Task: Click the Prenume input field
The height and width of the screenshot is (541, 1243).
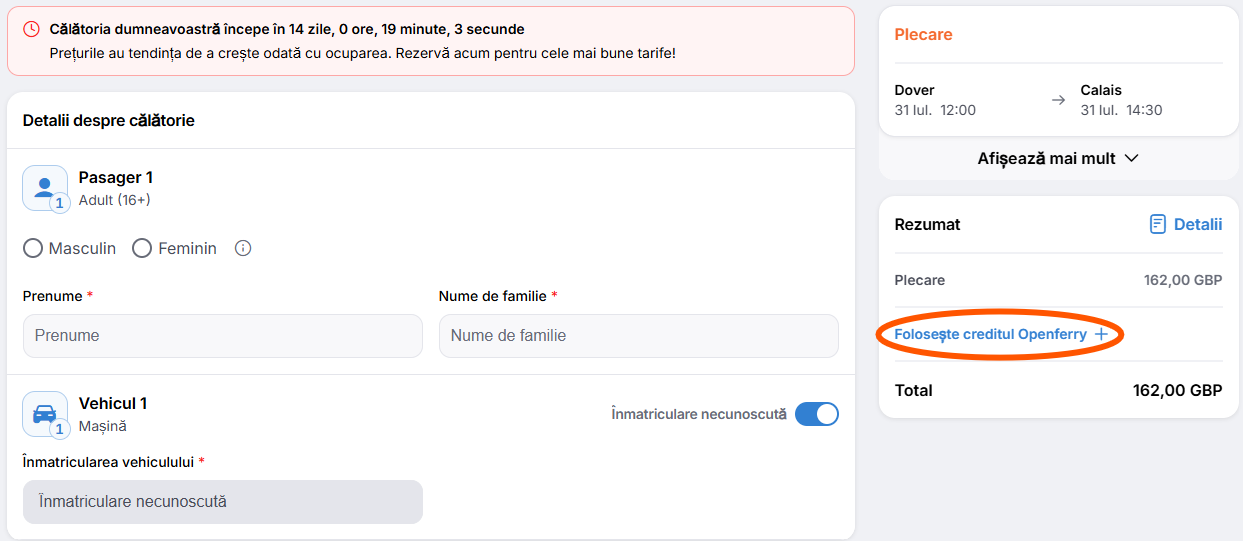Action: click(x=223, y=336)
